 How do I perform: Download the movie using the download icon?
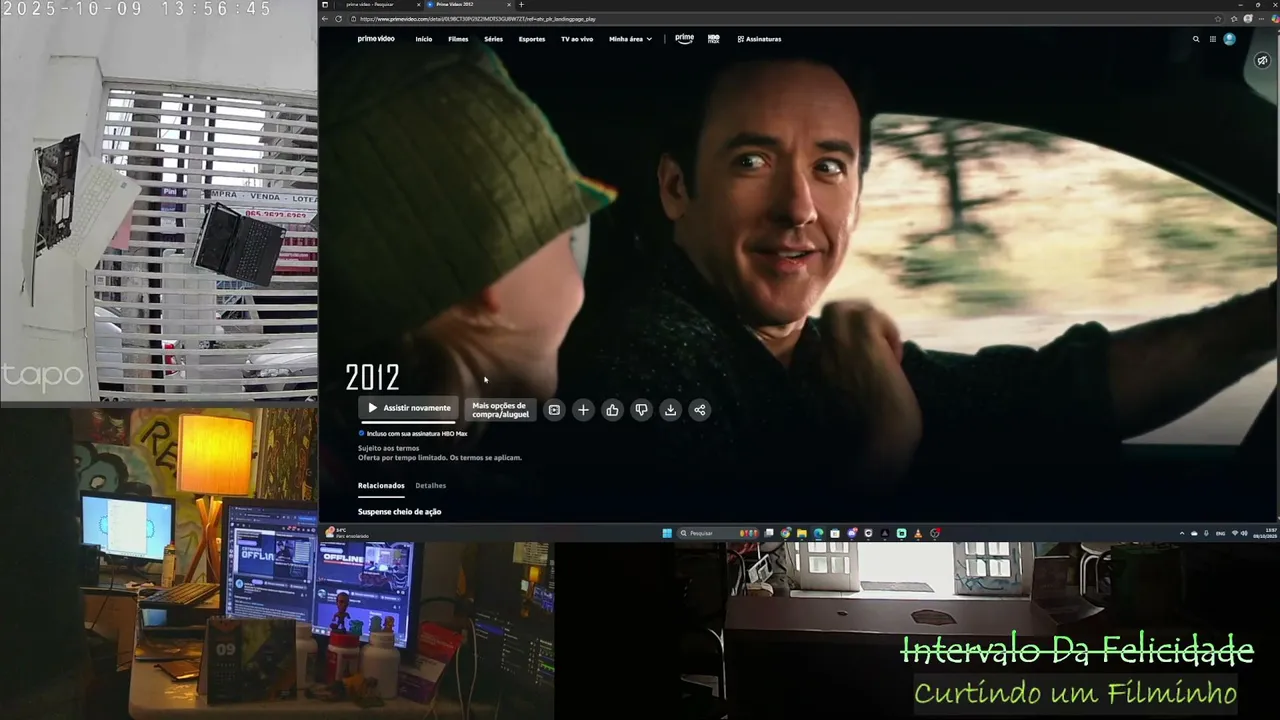(x=670, y=410)
